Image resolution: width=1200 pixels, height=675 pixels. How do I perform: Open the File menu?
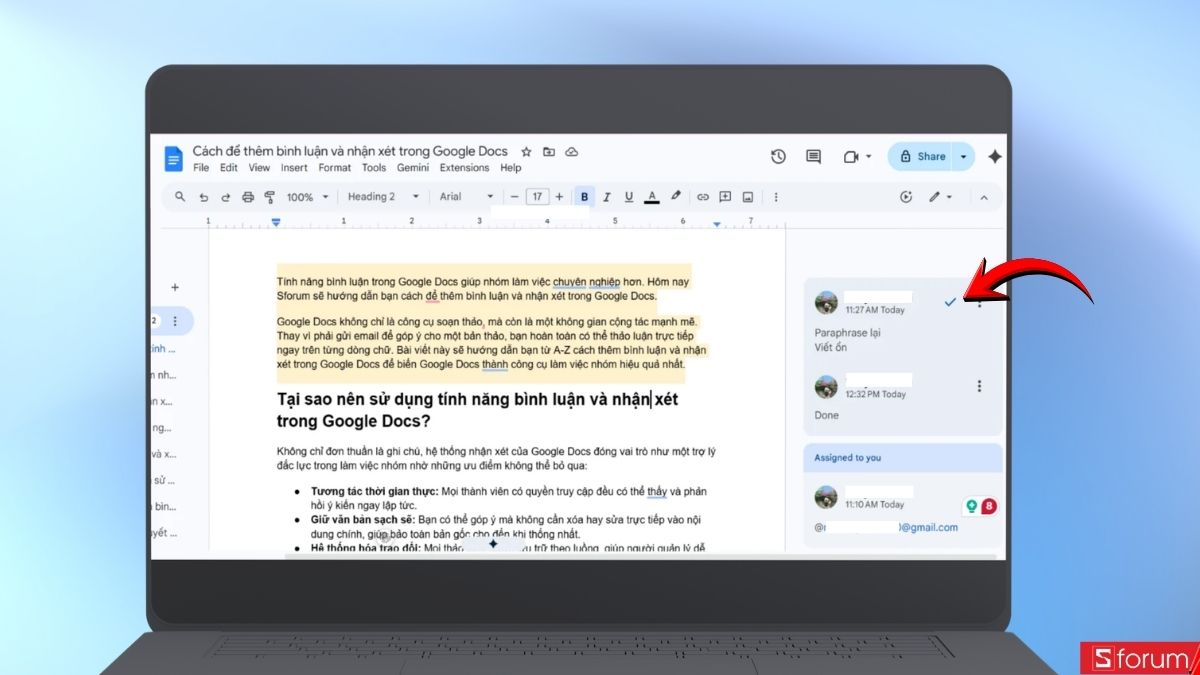coord(201,168)
